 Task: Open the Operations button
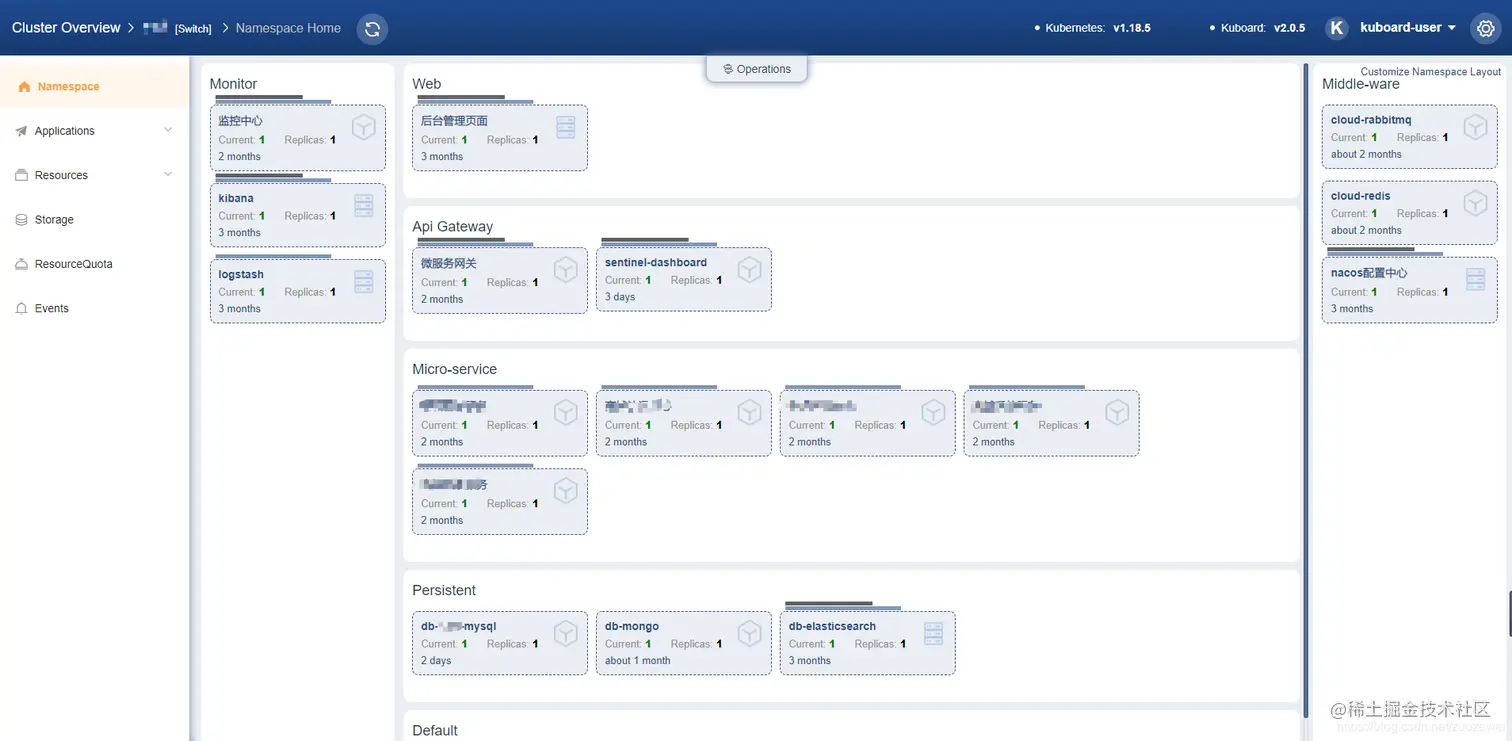[757, 69]
